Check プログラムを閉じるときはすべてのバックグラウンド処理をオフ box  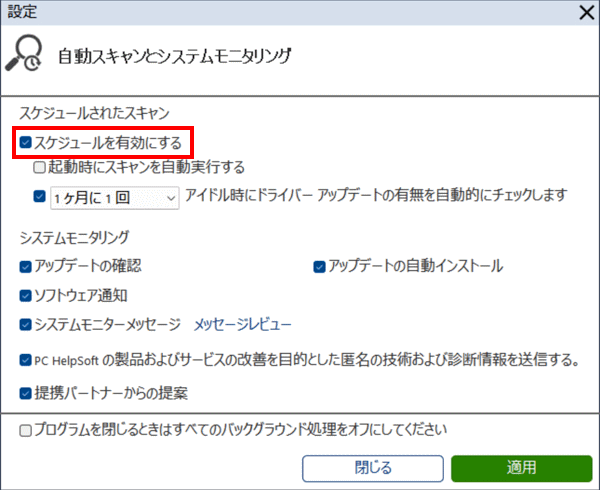[x=26, y=431]
